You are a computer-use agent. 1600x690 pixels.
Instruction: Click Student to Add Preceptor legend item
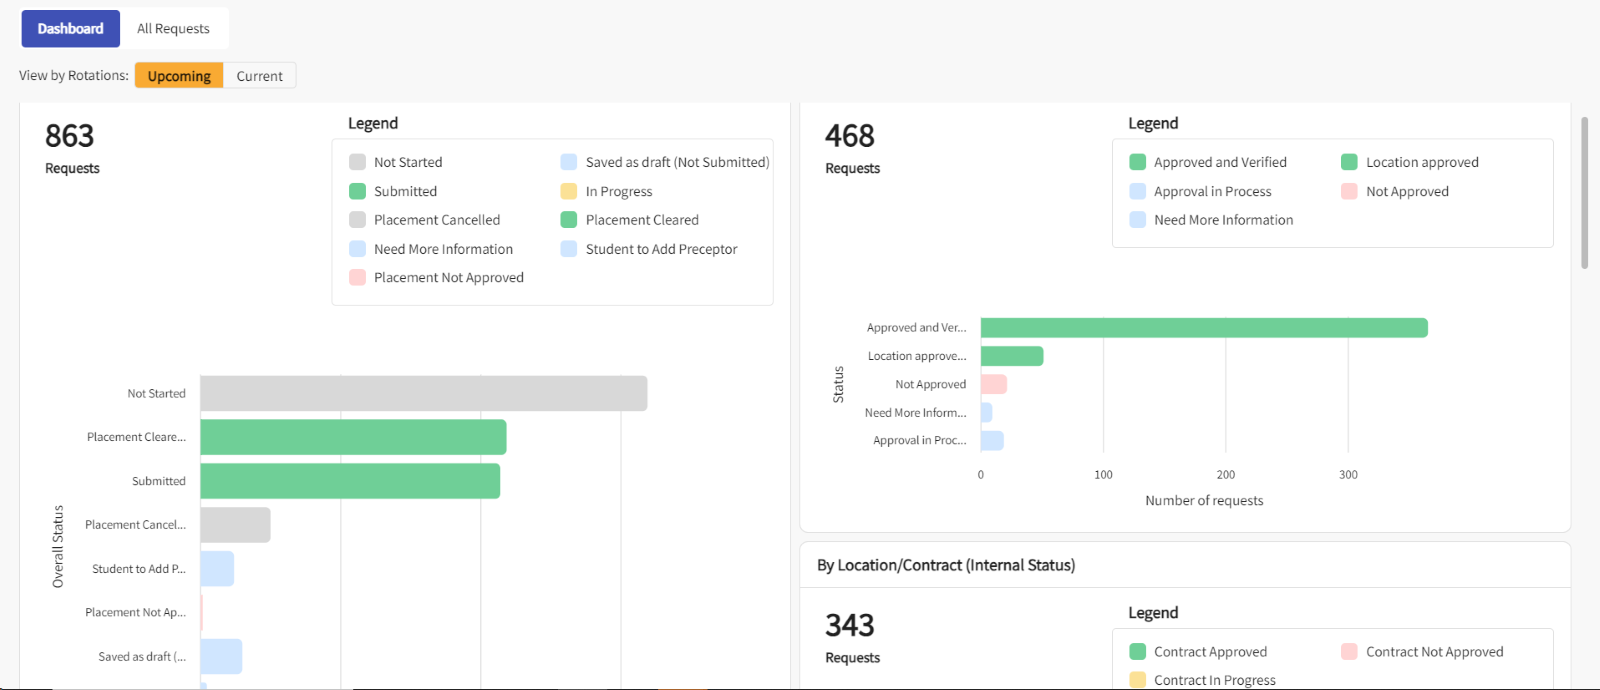(661, 249)
